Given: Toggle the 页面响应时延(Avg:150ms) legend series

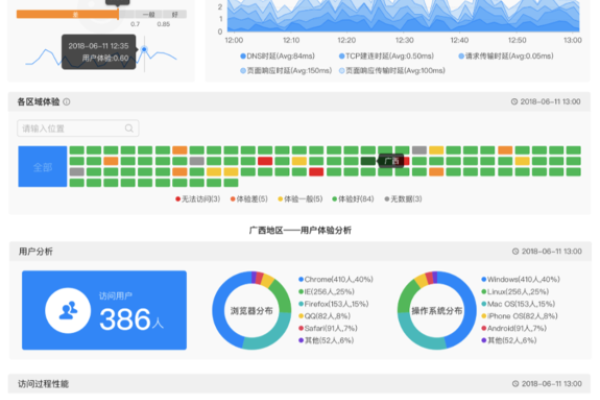Looking at the screenshot, I should [286, 71].
